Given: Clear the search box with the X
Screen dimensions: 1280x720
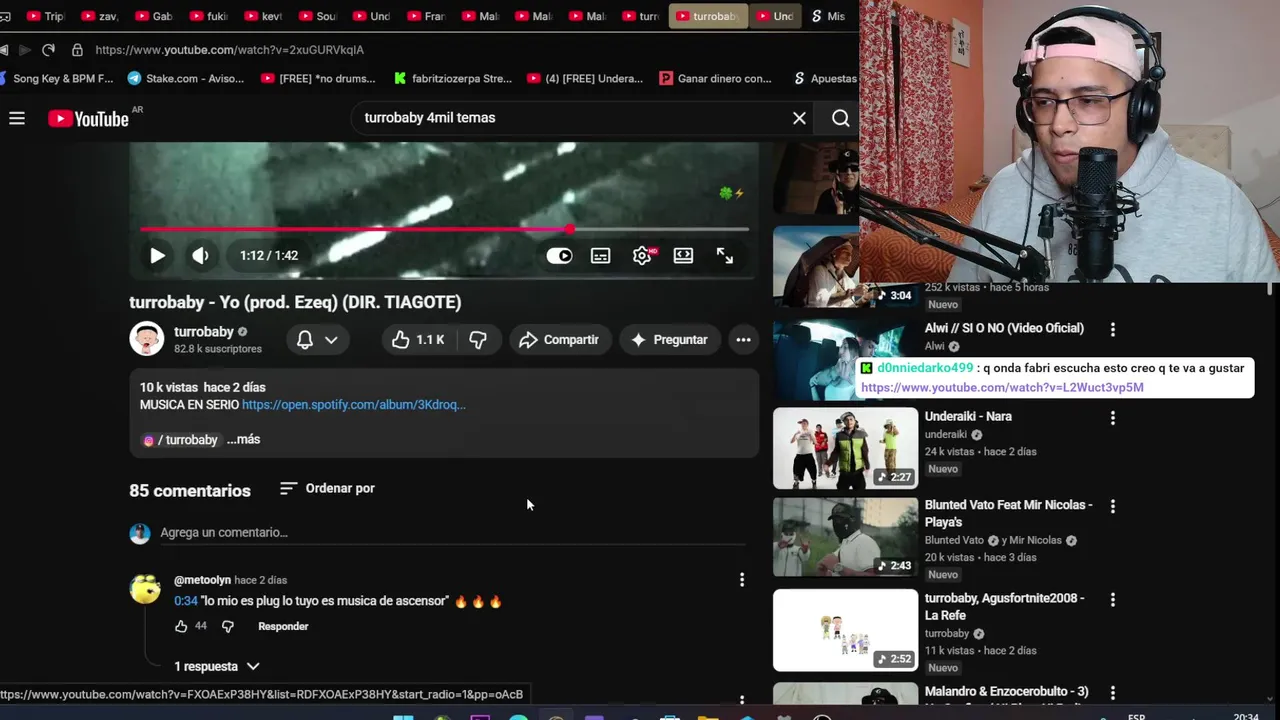Looking at the screenshot, I should click(799, 118).
